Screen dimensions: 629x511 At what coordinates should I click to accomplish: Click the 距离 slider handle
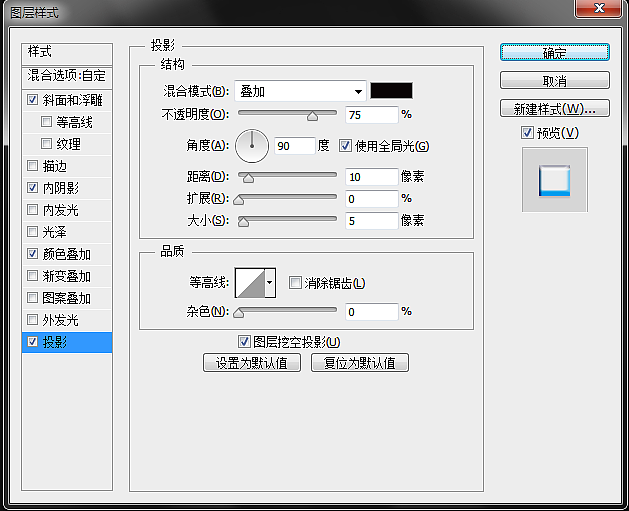[x=248, y=178]
